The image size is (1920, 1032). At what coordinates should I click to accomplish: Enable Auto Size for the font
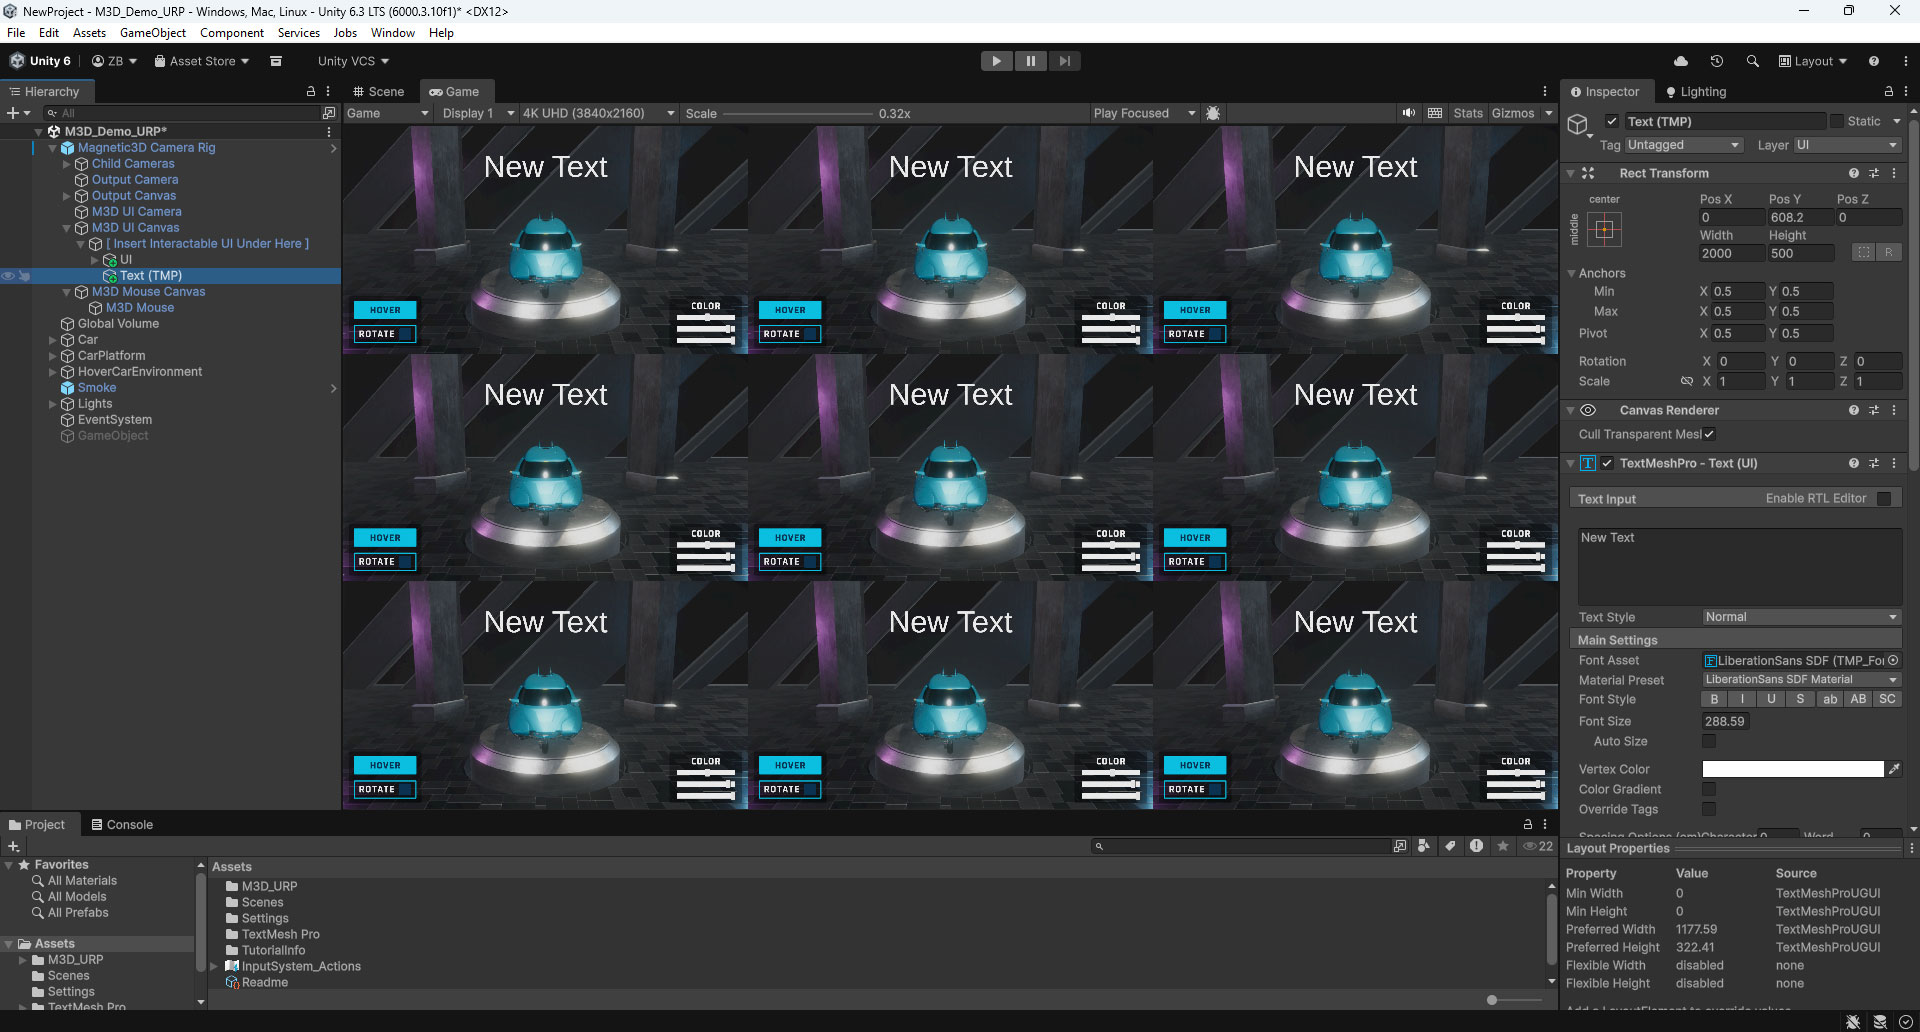tap(1710, 741)
